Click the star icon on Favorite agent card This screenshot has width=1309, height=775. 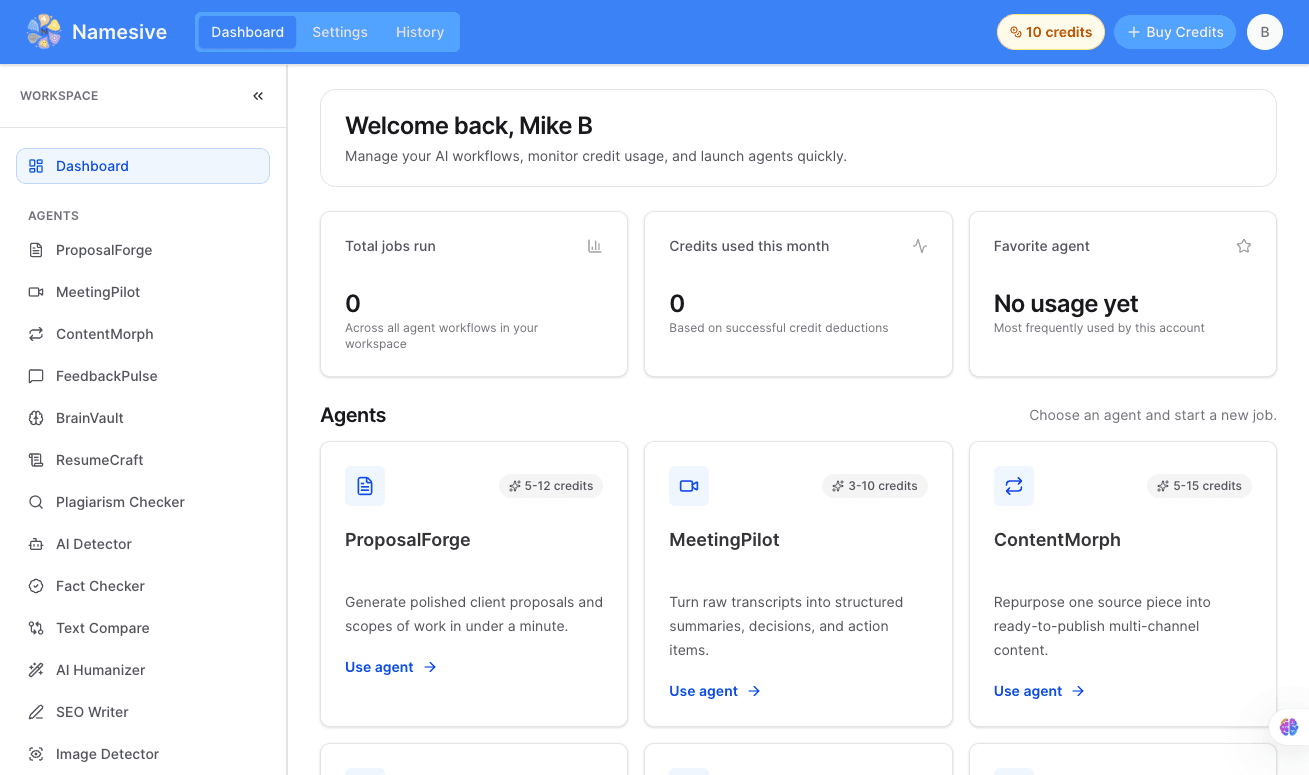[1243, 246]
